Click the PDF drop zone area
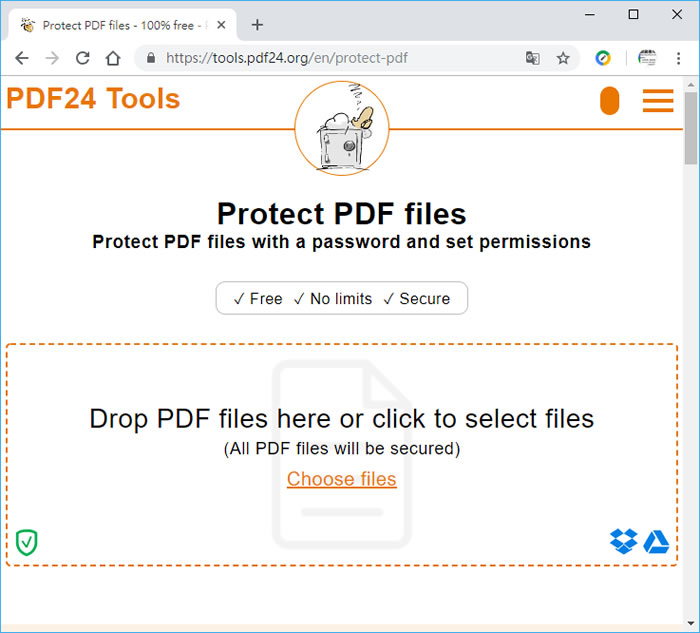The width and height of the screenshot is (700, 633). 342,455
